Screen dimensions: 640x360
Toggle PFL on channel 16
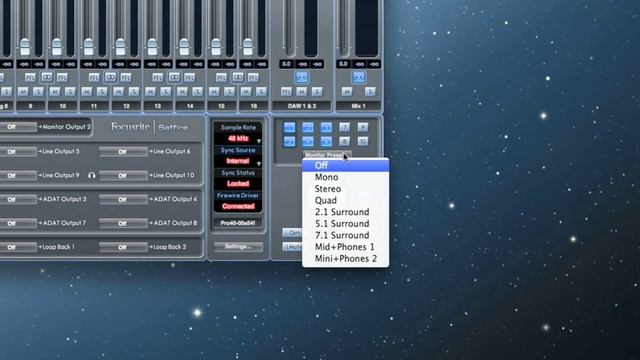[x=253, y=78]
